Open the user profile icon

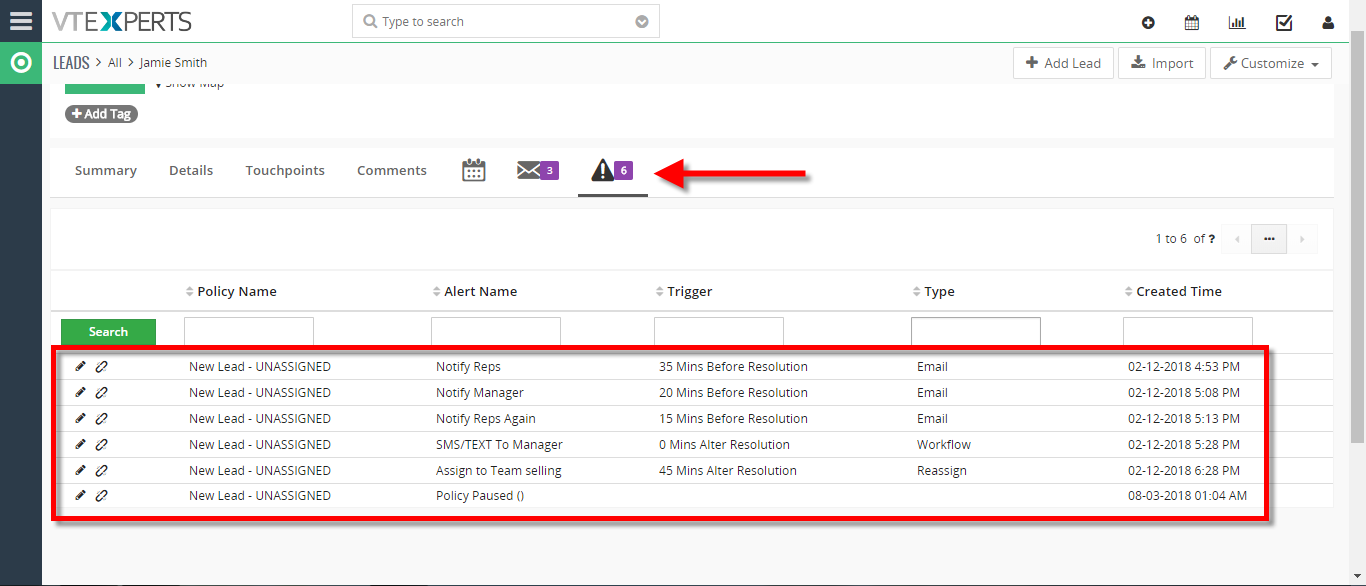1328,22
